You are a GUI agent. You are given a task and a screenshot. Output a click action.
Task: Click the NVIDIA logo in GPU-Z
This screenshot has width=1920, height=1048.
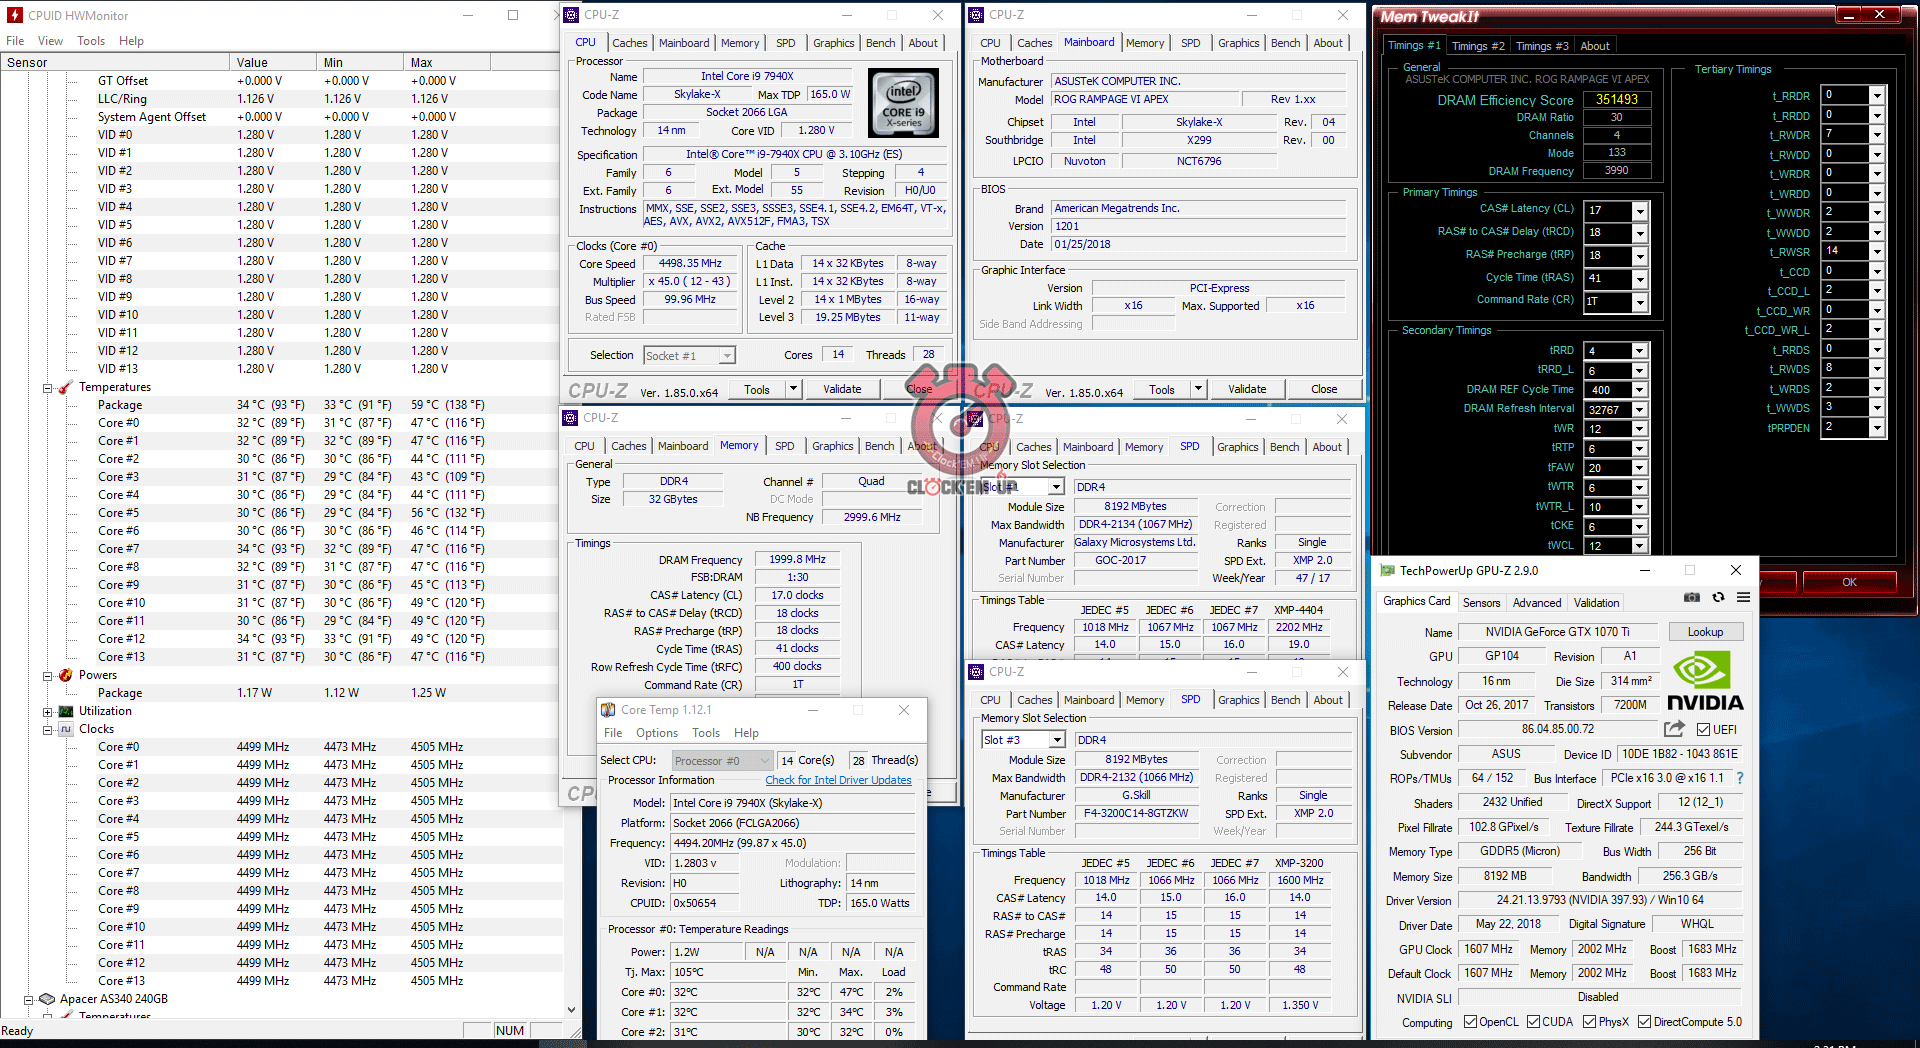pos(1705,681)
